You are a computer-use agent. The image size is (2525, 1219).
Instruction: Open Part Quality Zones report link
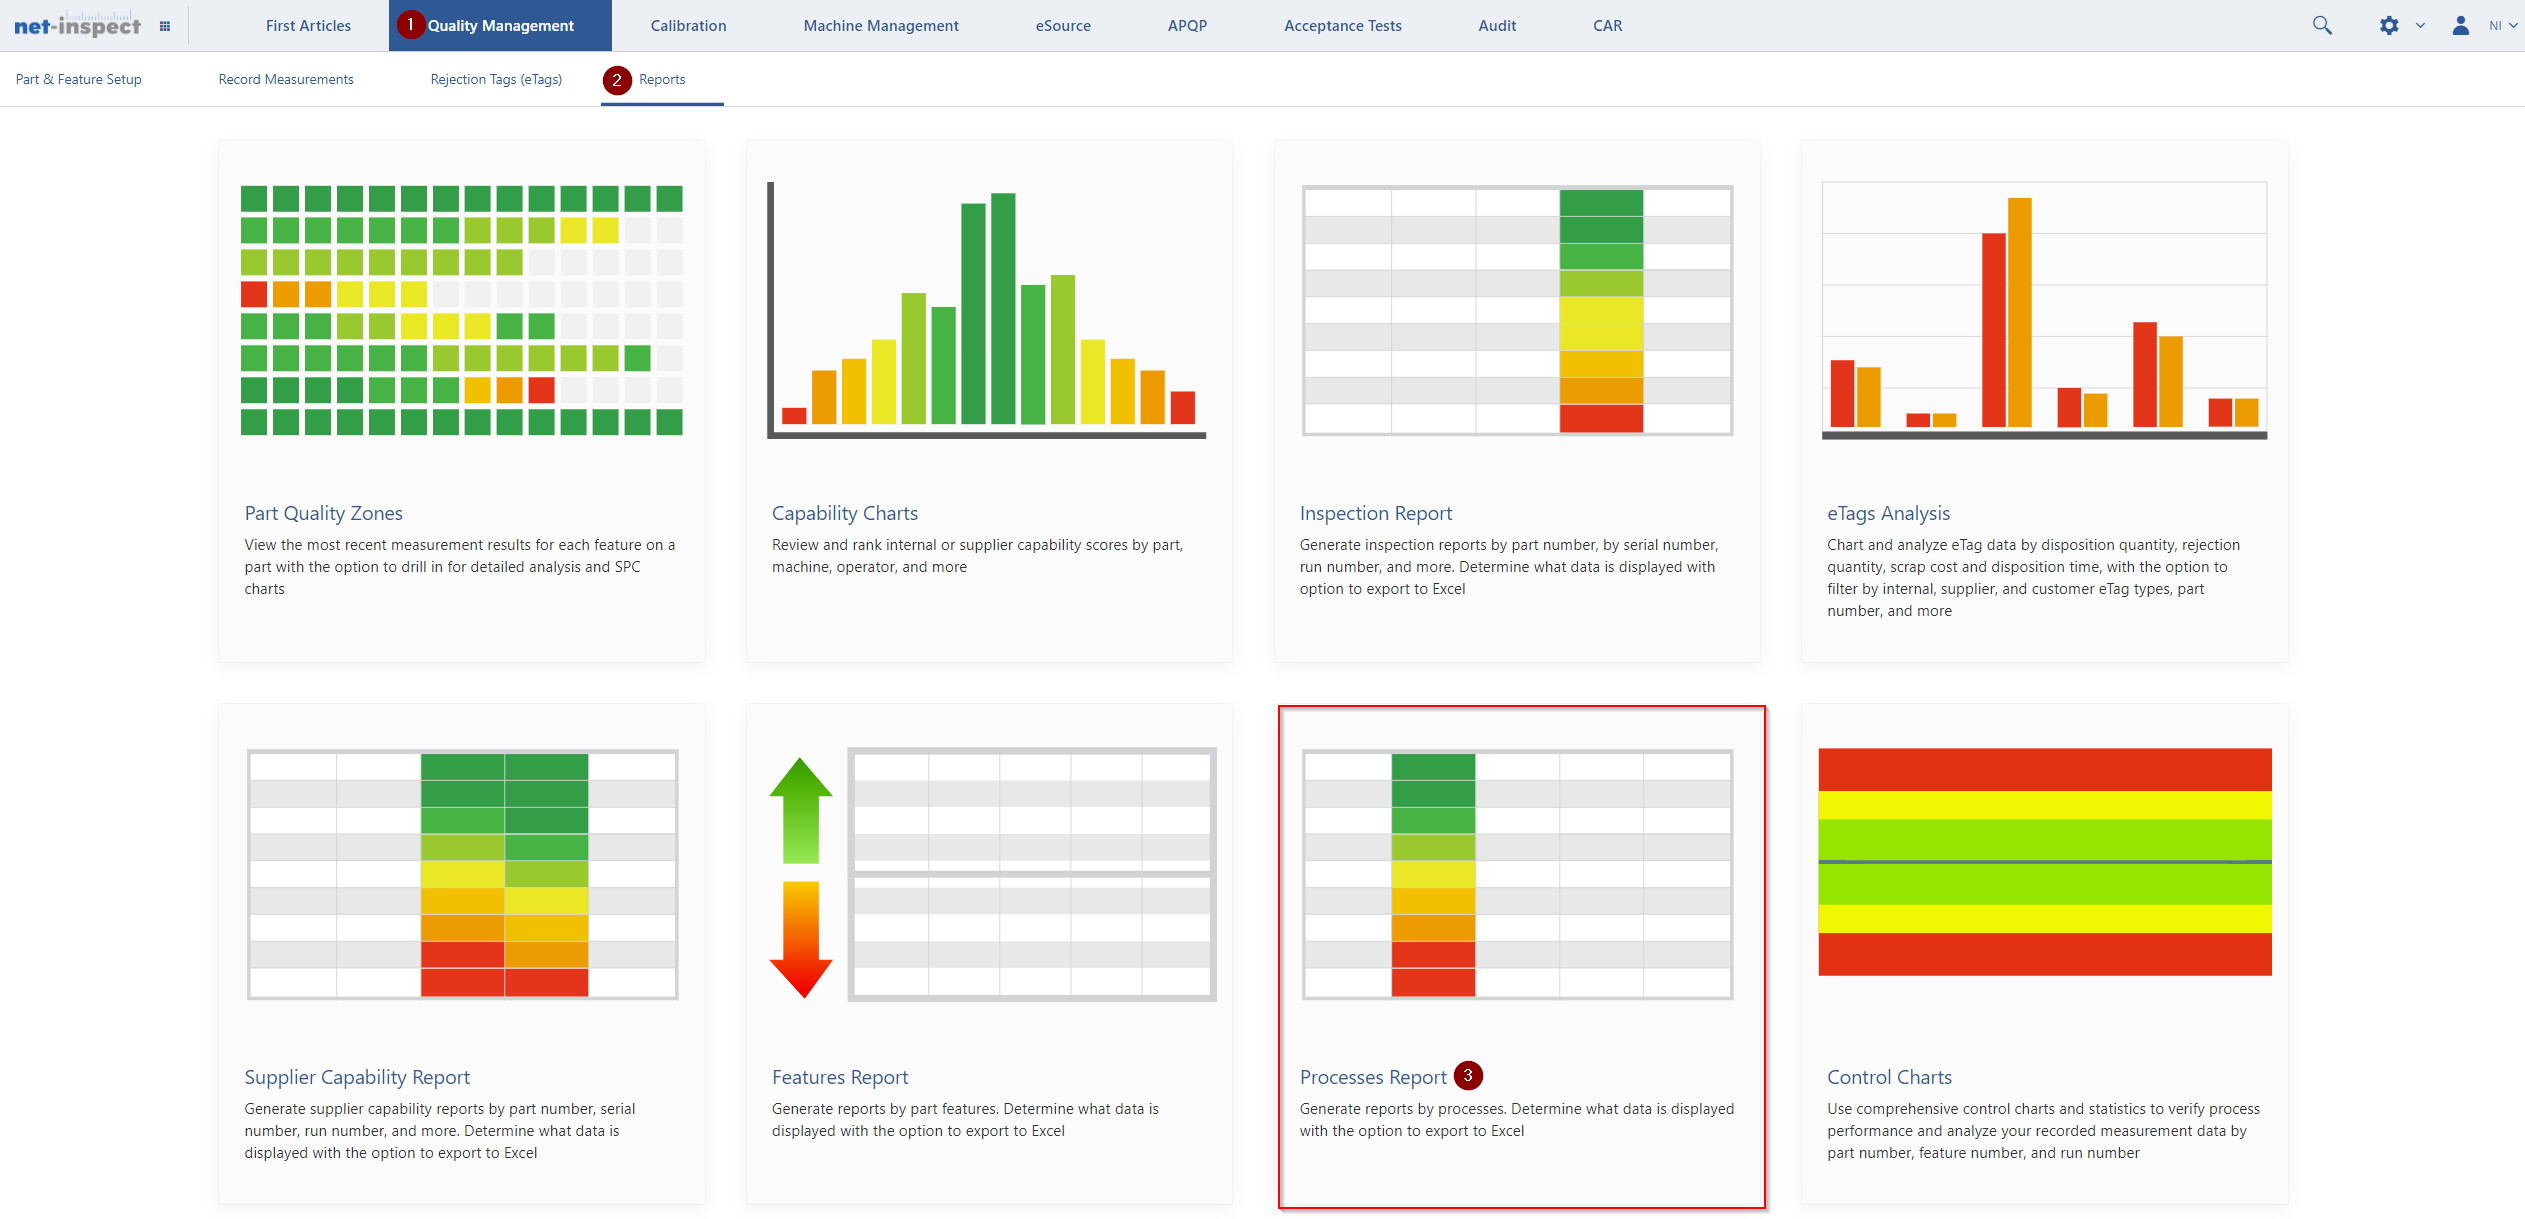click(x=323, y=513)
